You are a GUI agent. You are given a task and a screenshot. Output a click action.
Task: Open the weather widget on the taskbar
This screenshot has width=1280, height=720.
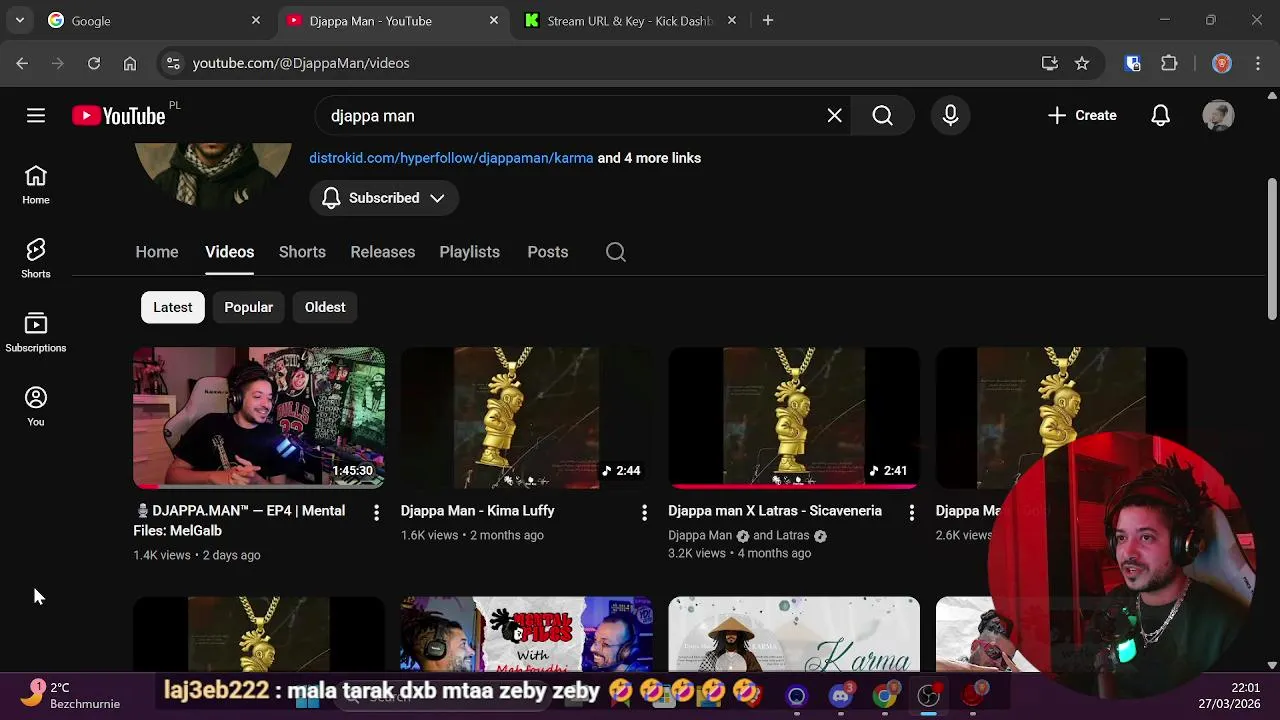click(70, 695)
